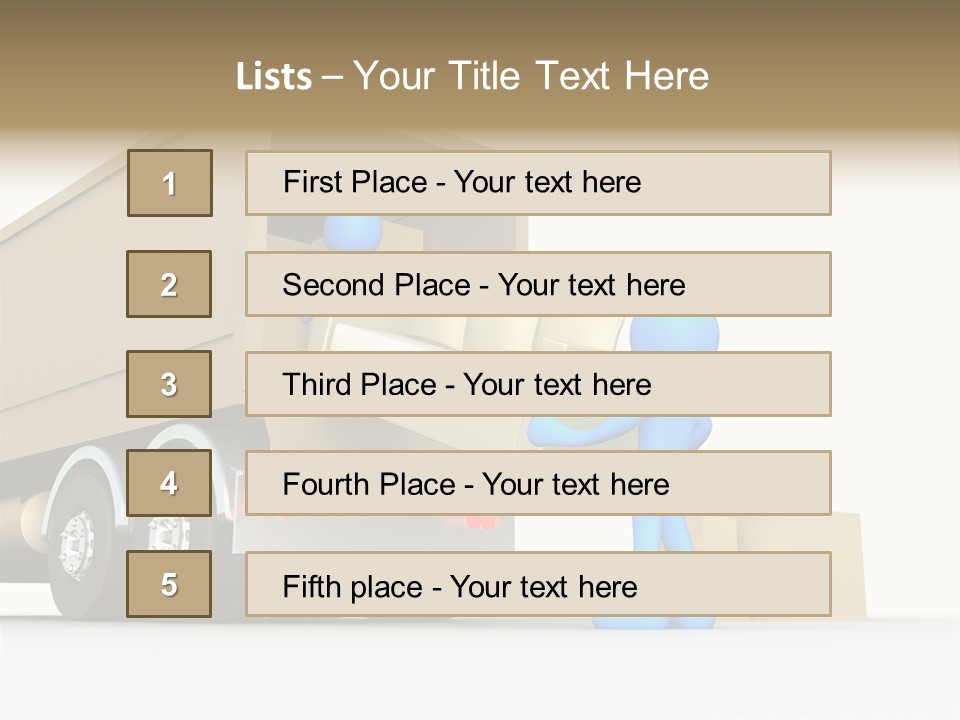Click the "Fourth Place" text box

click(x=538, y=483)
